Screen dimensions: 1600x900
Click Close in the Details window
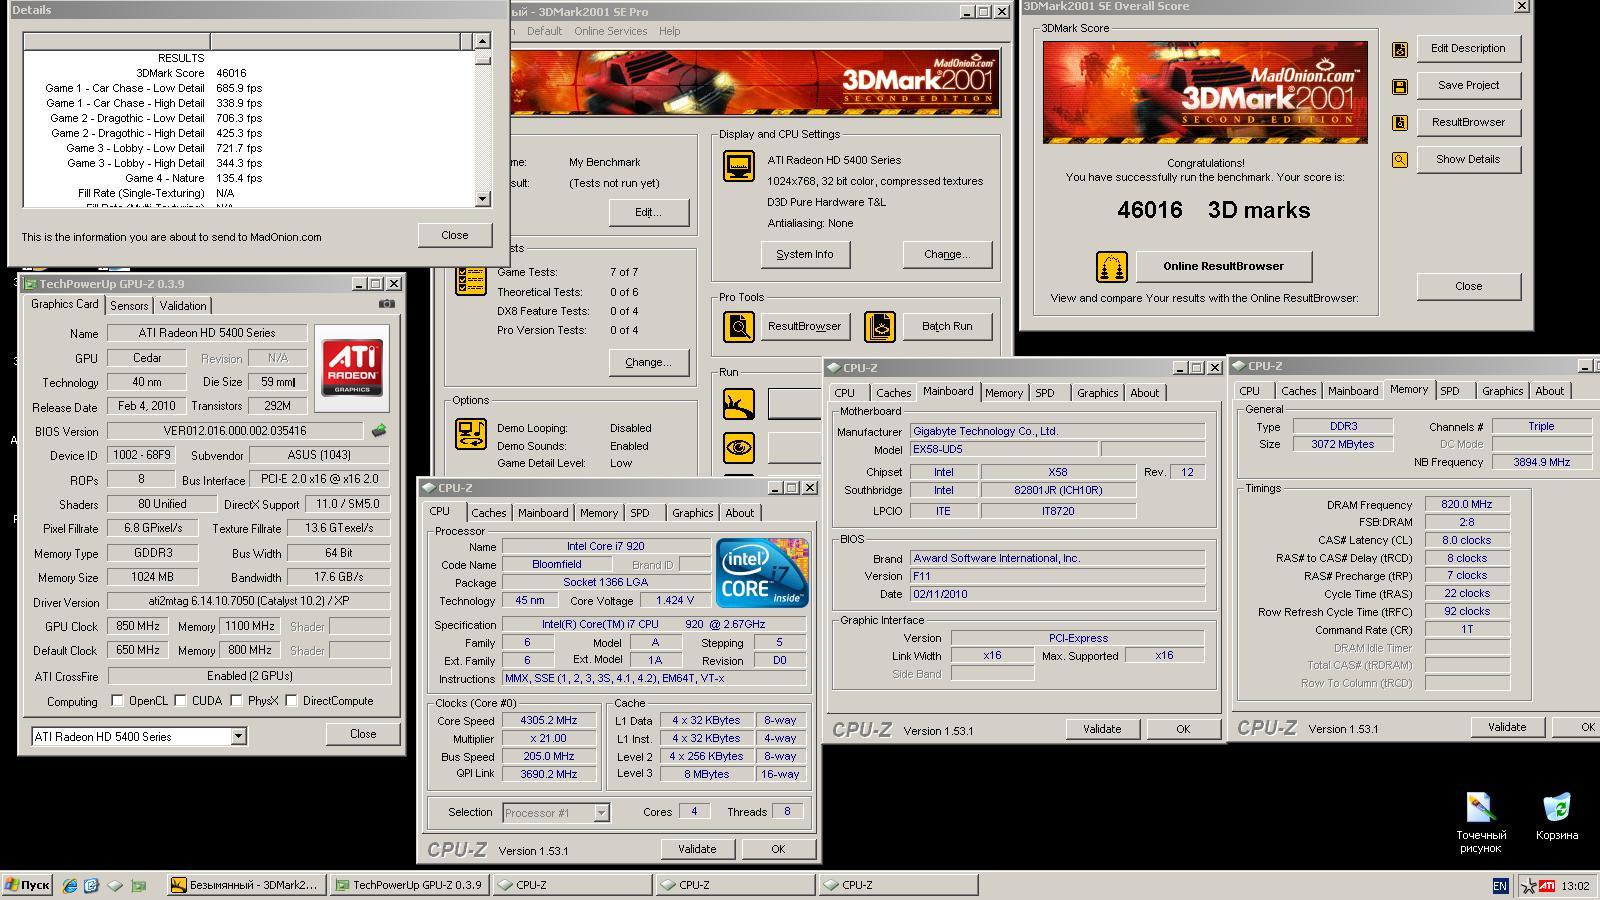tap(455, 236)
